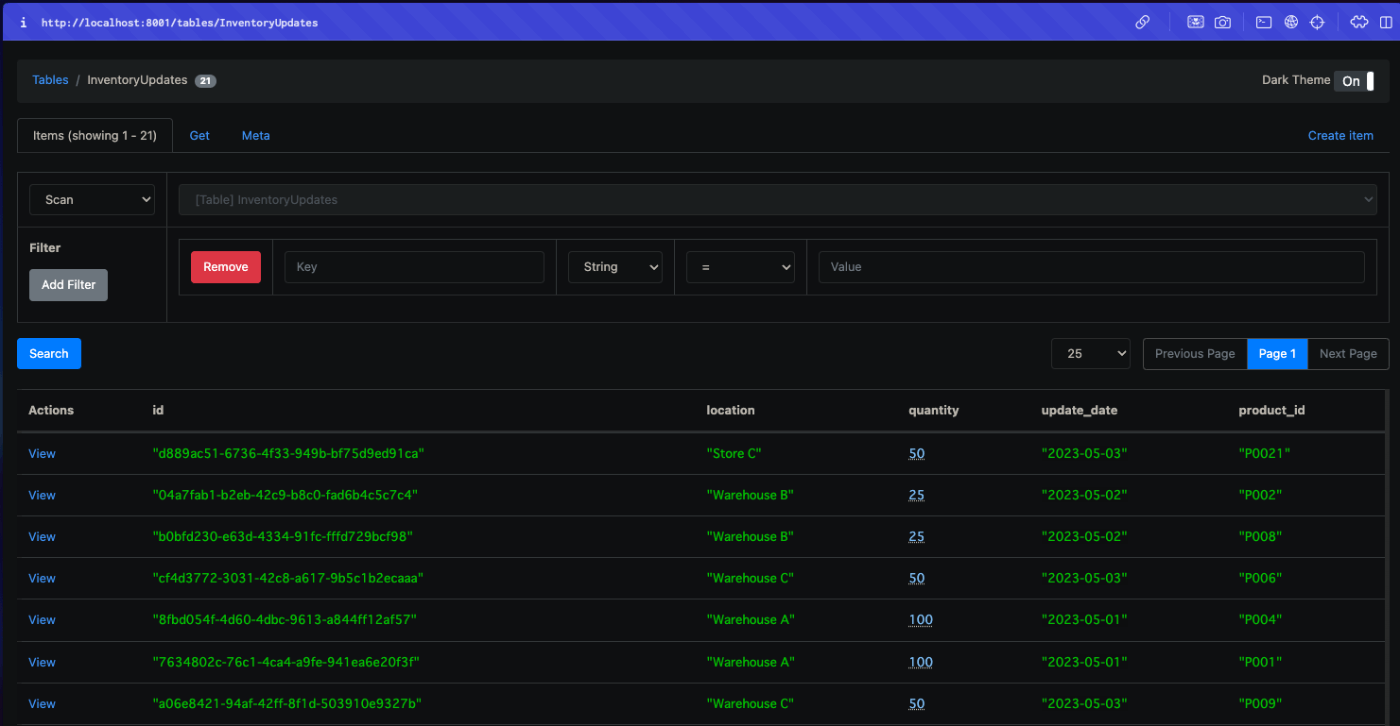
Task: Toggle the Dark Theme switch
Action: (1355, 81)
